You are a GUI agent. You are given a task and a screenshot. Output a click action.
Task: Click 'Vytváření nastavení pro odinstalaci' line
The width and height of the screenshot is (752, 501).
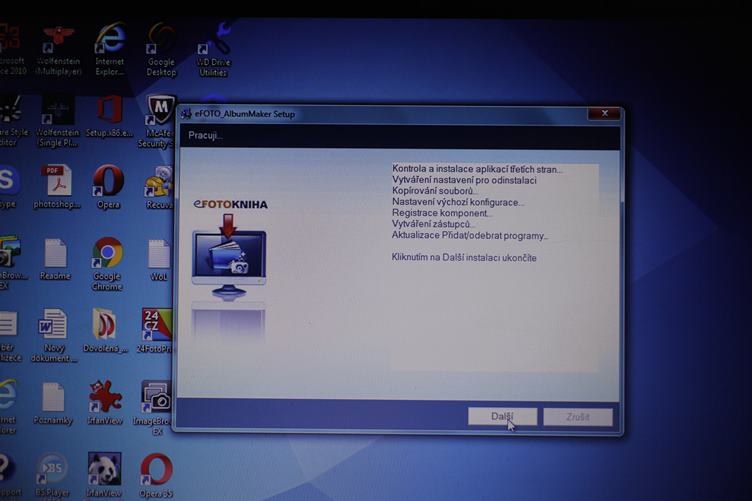coord(464,180)
